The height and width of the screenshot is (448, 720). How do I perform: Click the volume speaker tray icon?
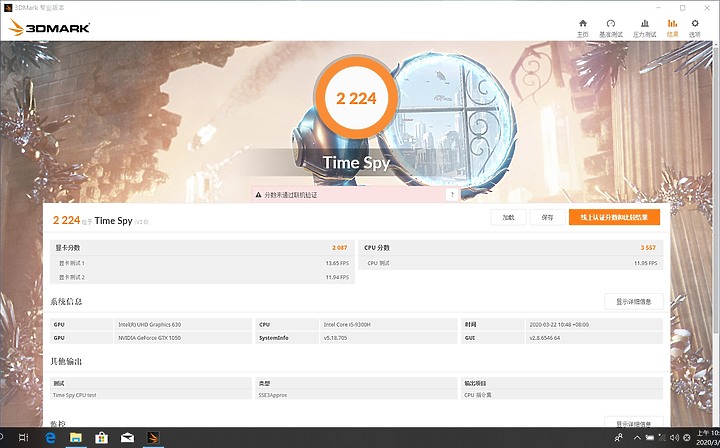(674, 438)
